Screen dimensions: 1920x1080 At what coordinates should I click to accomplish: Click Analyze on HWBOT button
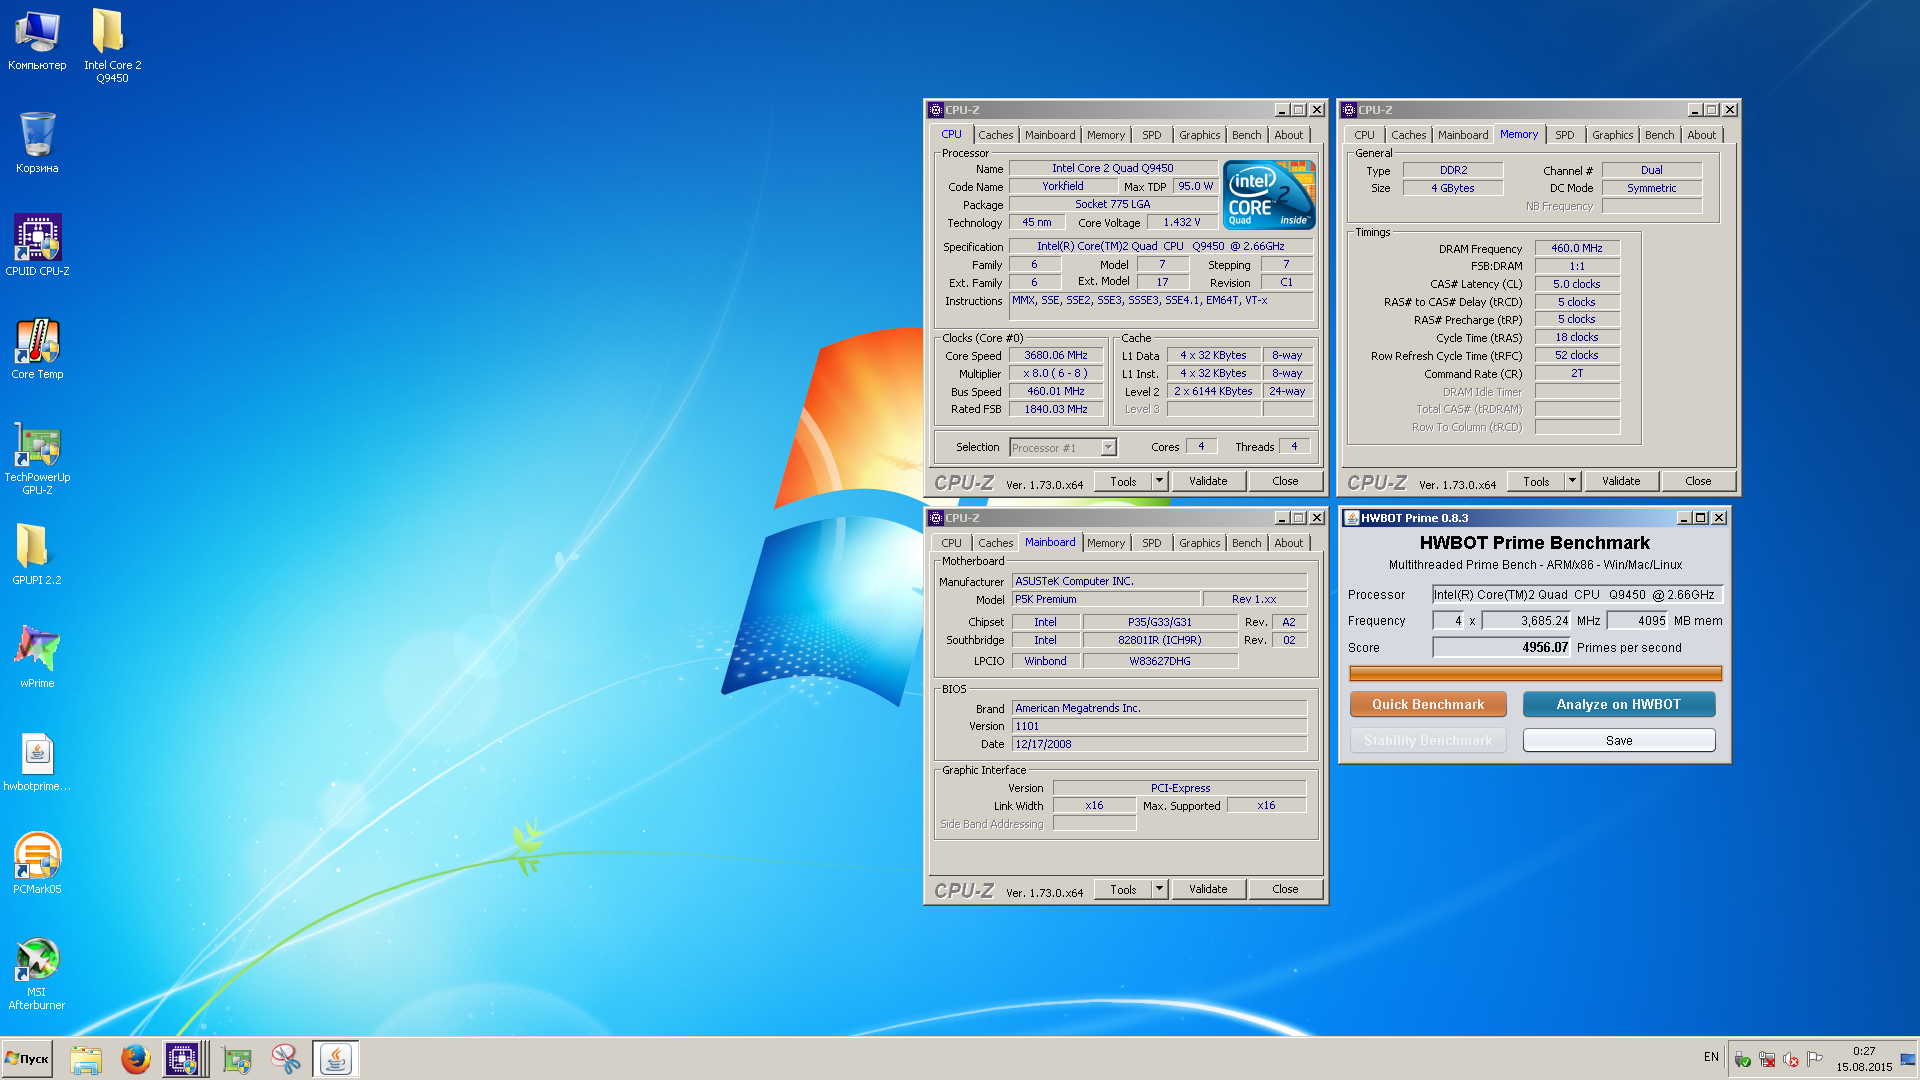pos(1618,704)
